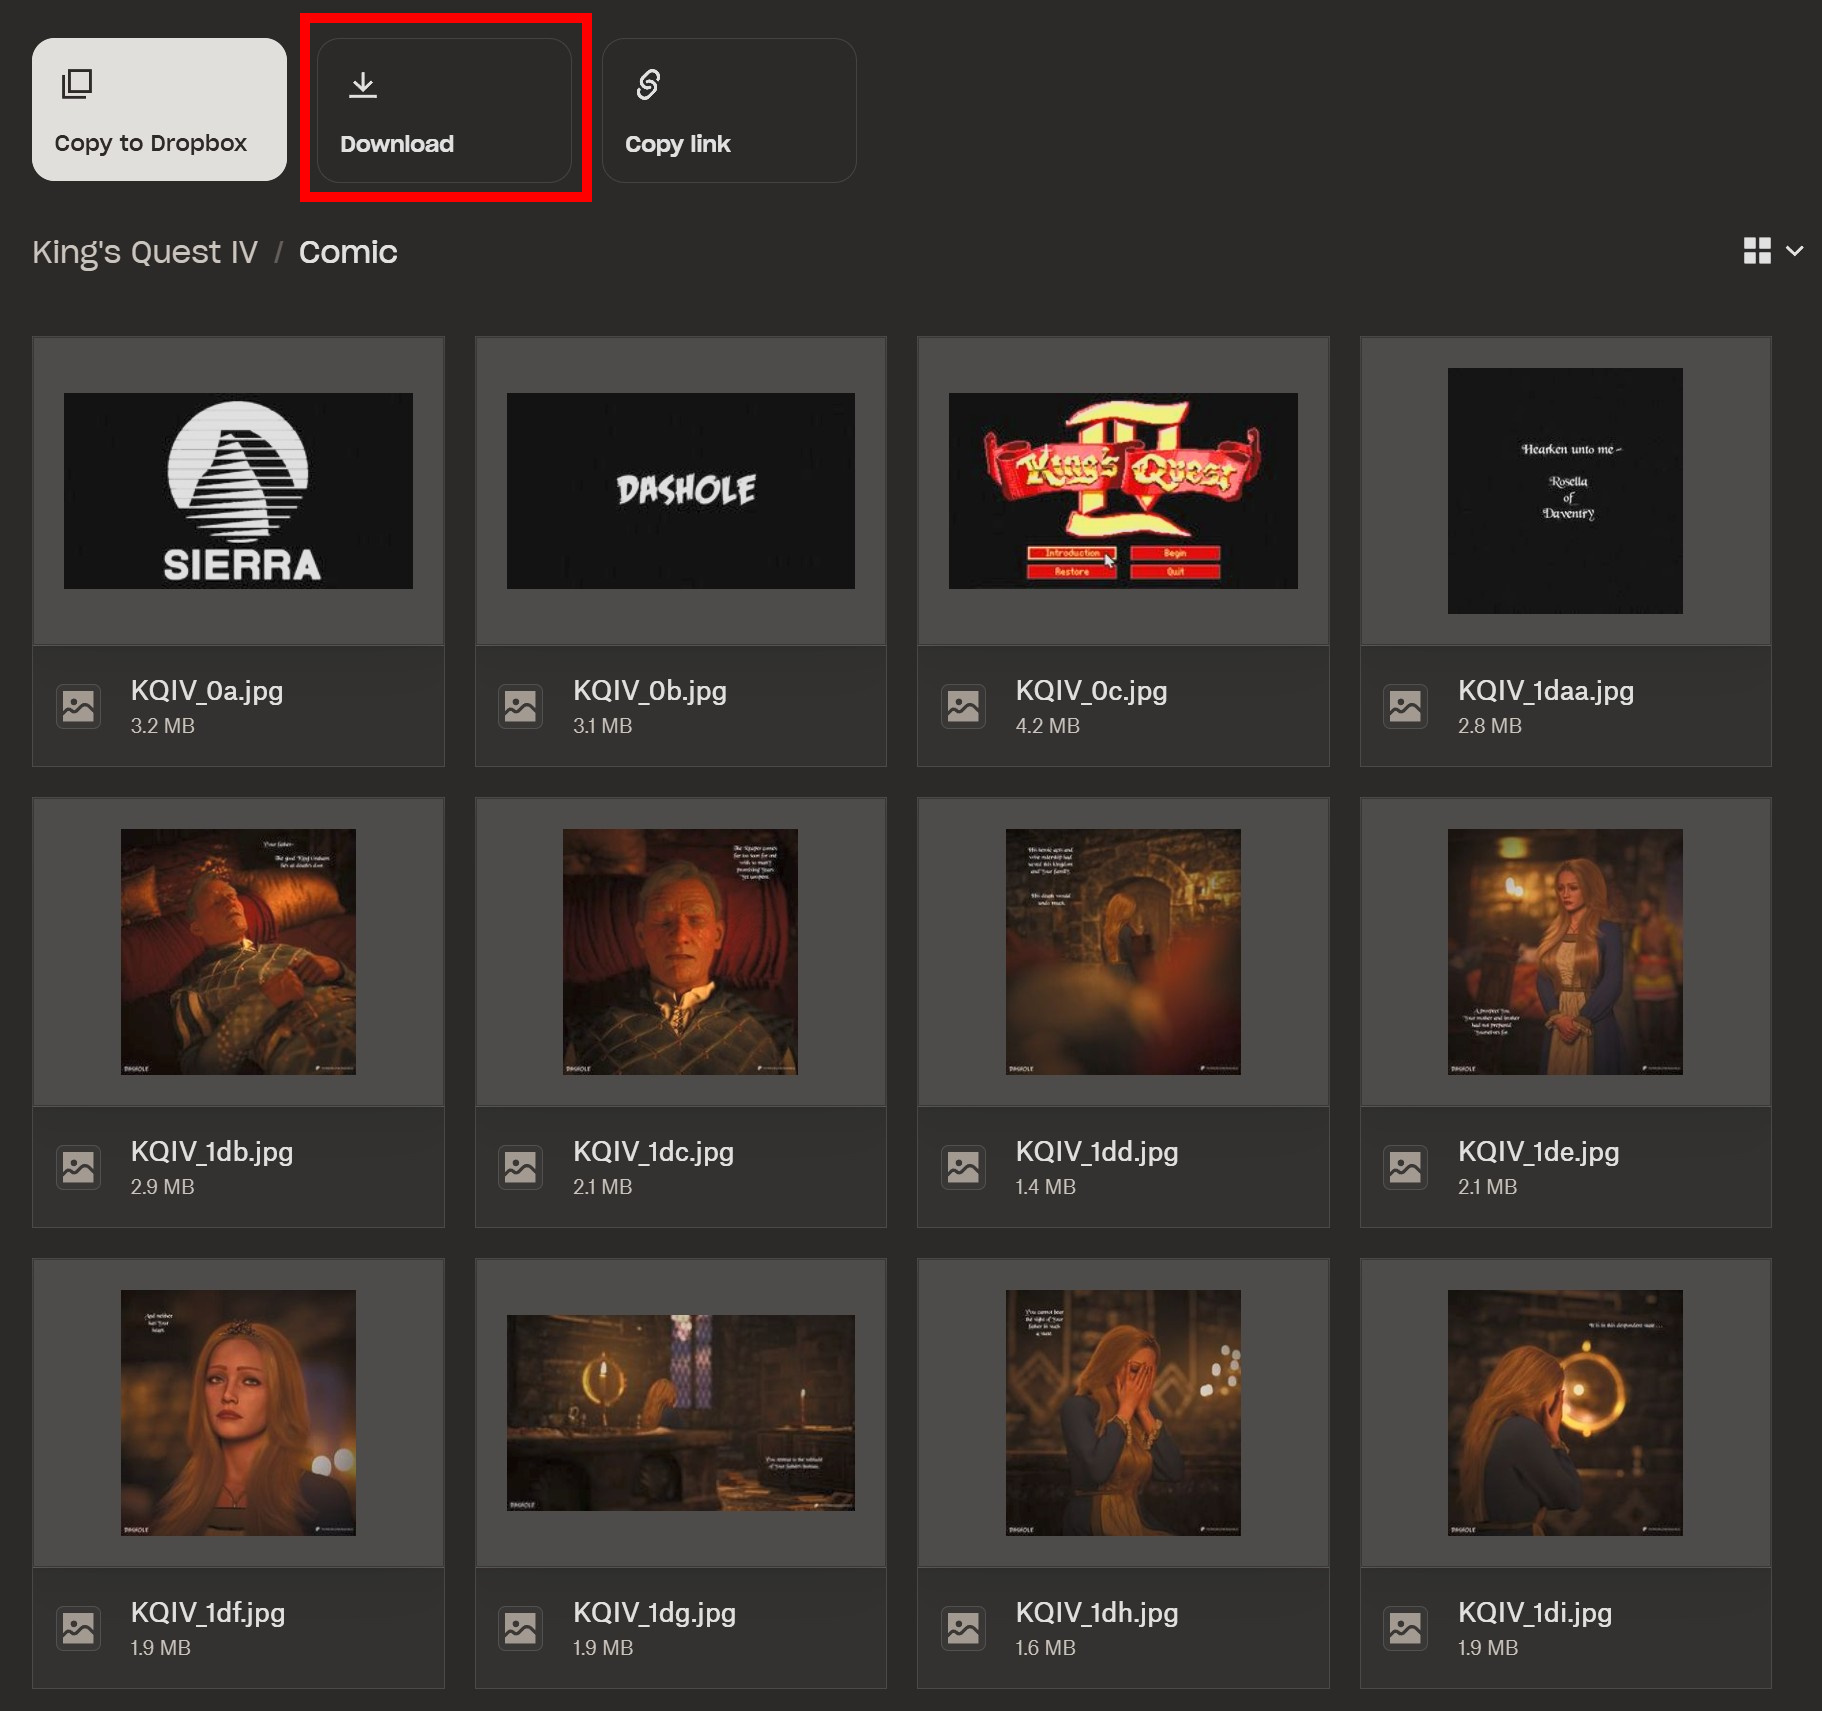The width and height of the screenshot is (1822, 1711).
Task: Click the file name KQIV_1dd.jpg
Action: pos(1097,1152)
